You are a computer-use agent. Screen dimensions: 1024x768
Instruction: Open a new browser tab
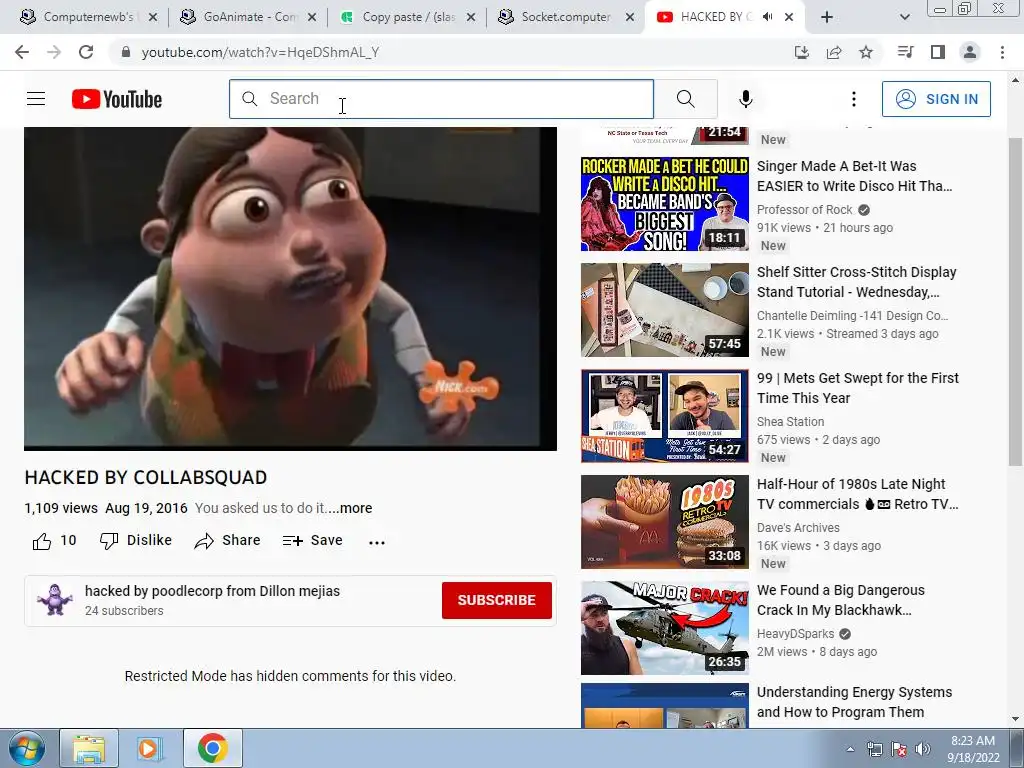(x=827, y=17)
